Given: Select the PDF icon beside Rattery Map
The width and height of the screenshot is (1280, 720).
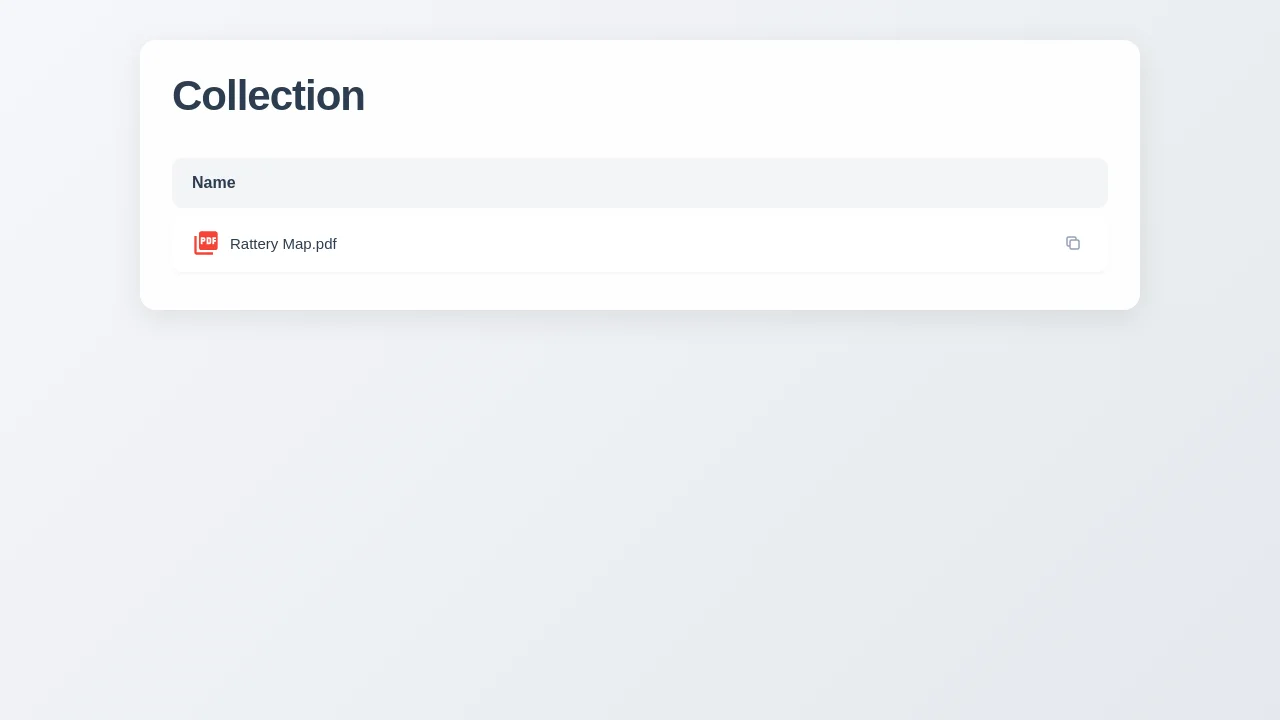Looking at the screenshot, I should pyautogui.click(x=206, y=243).
